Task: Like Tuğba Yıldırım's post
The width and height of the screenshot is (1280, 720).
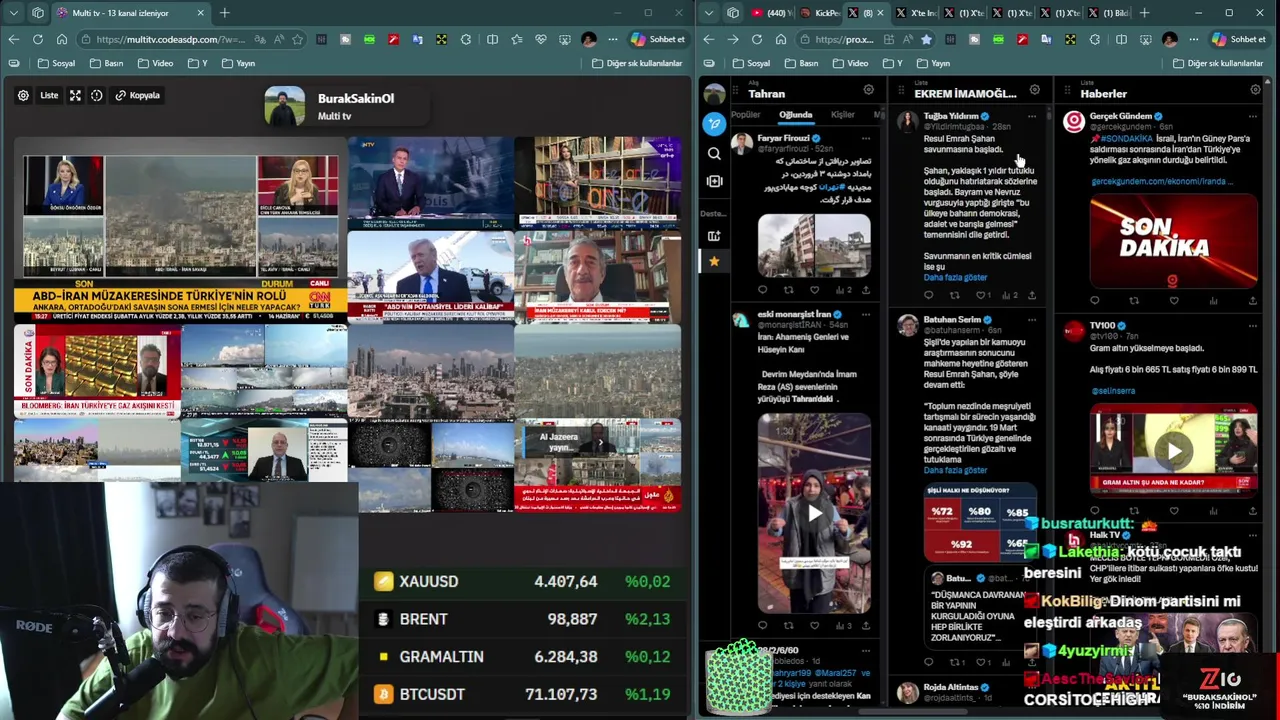Action: pos(982,295)
